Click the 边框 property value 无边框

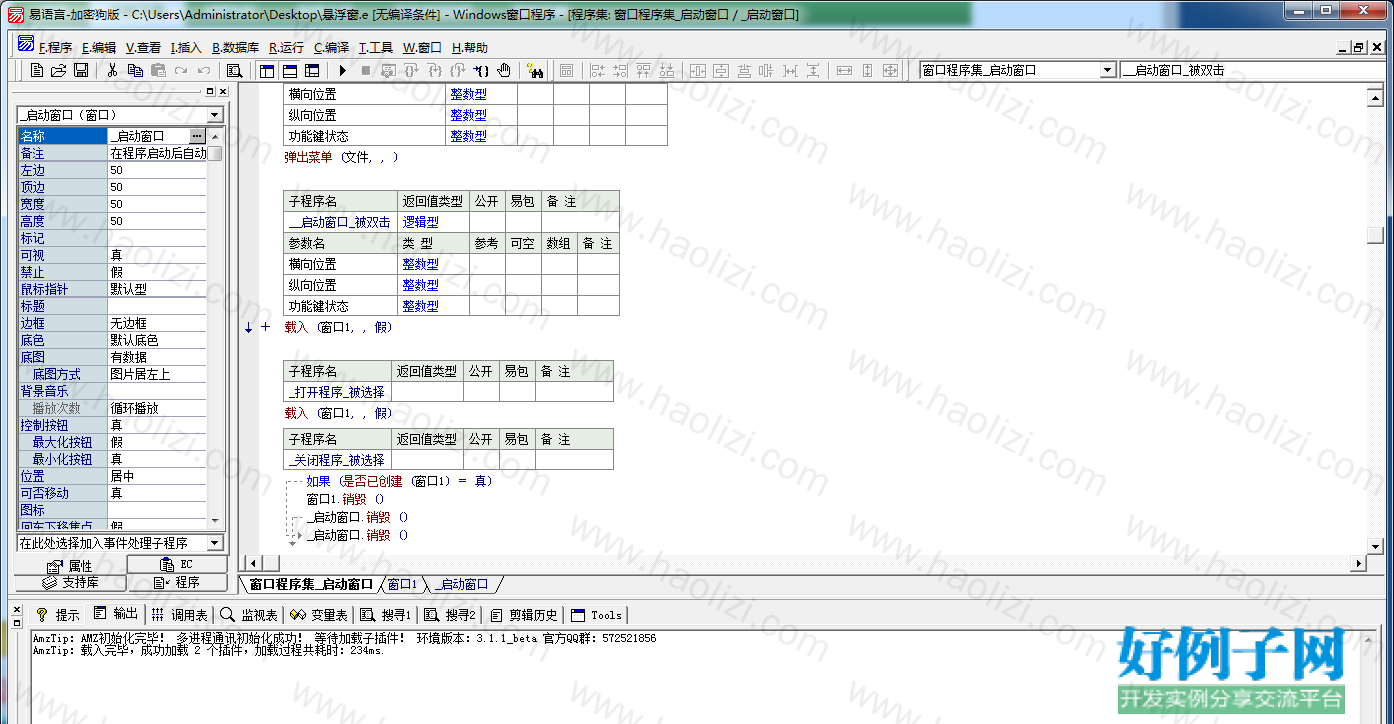point(157,323)
